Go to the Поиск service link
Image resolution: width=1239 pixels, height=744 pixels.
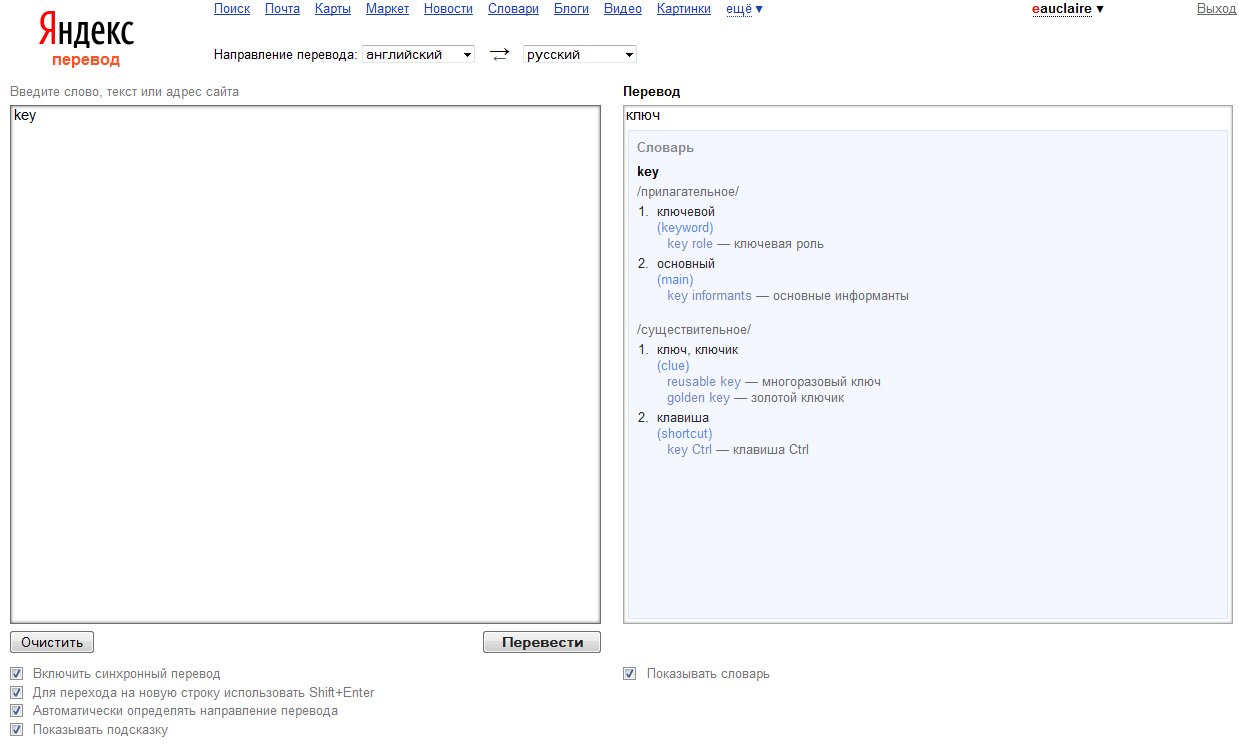232,9
